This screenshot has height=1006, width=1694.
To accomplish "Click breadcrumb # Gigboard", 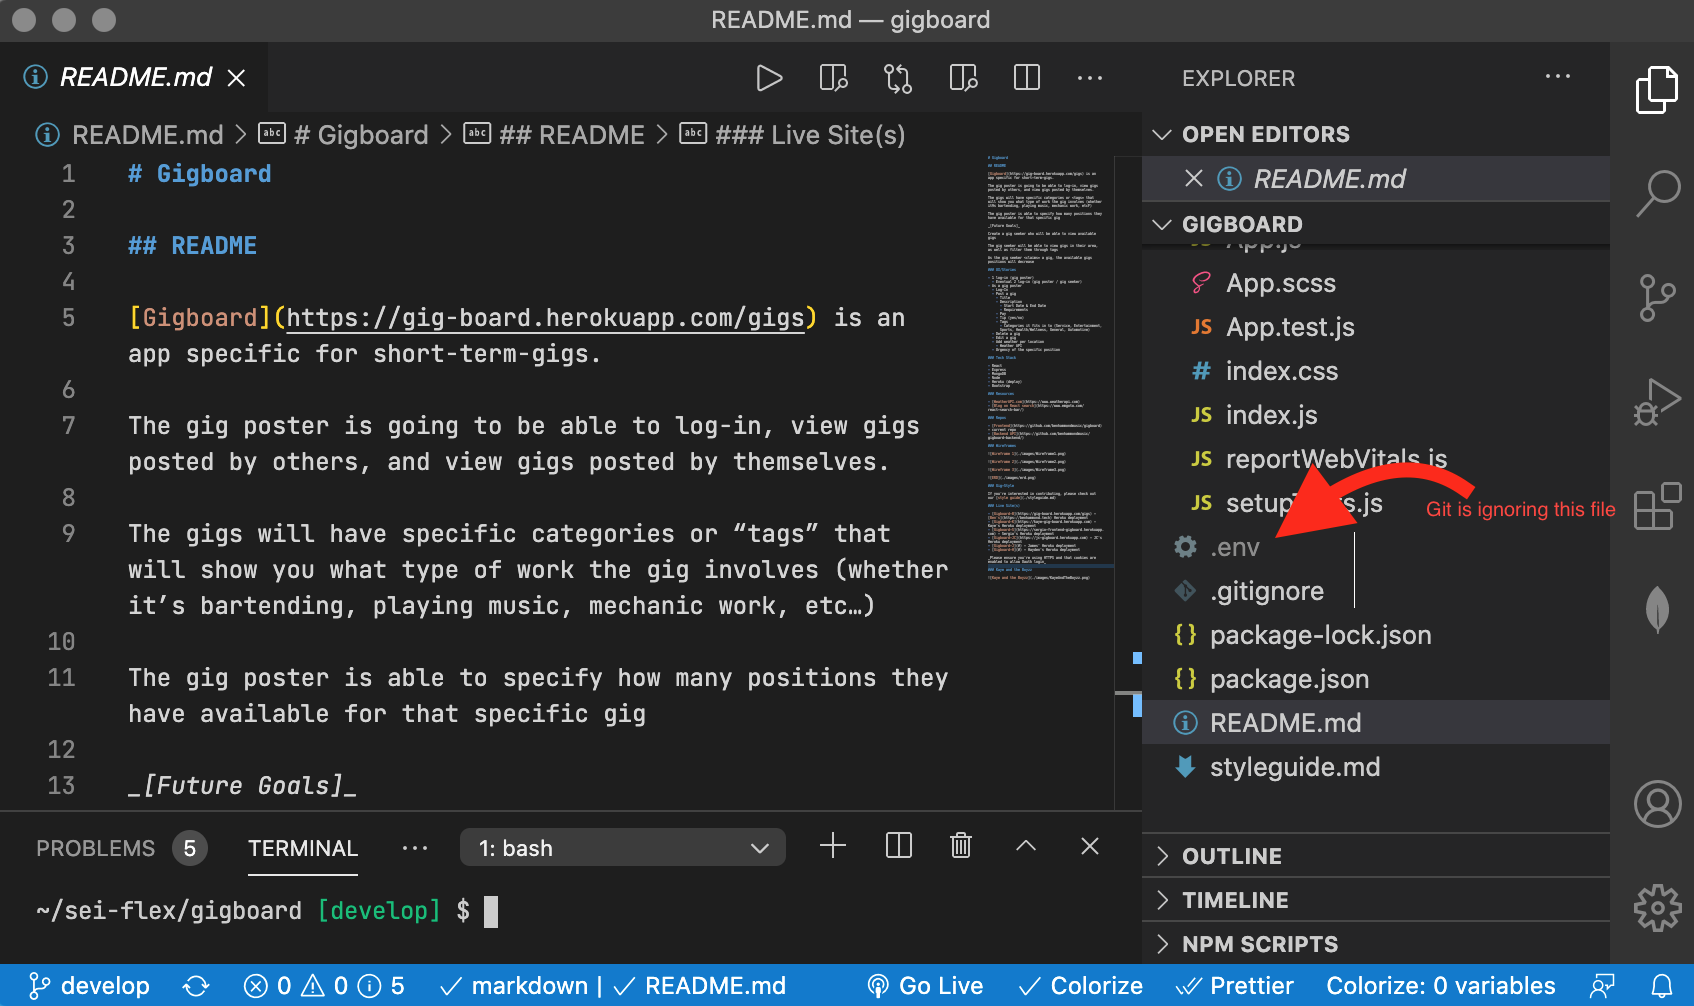I will click(343, 135).
